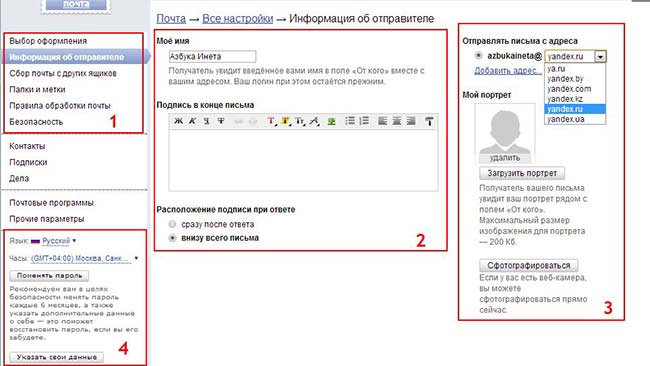Click the 'Почта' breadcrumb link

click(171, 19)
